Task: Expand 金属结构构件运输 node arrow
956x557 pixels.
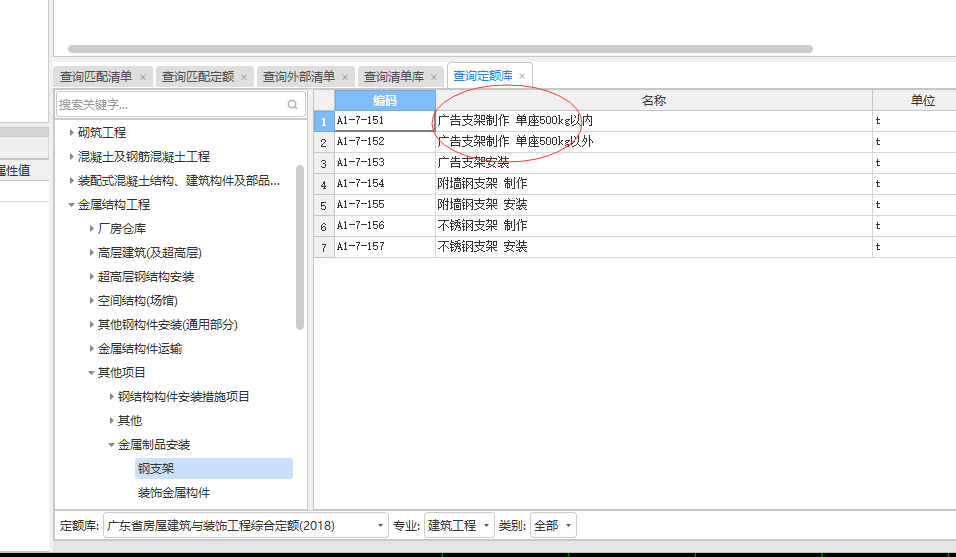Action: pos(91,349)
